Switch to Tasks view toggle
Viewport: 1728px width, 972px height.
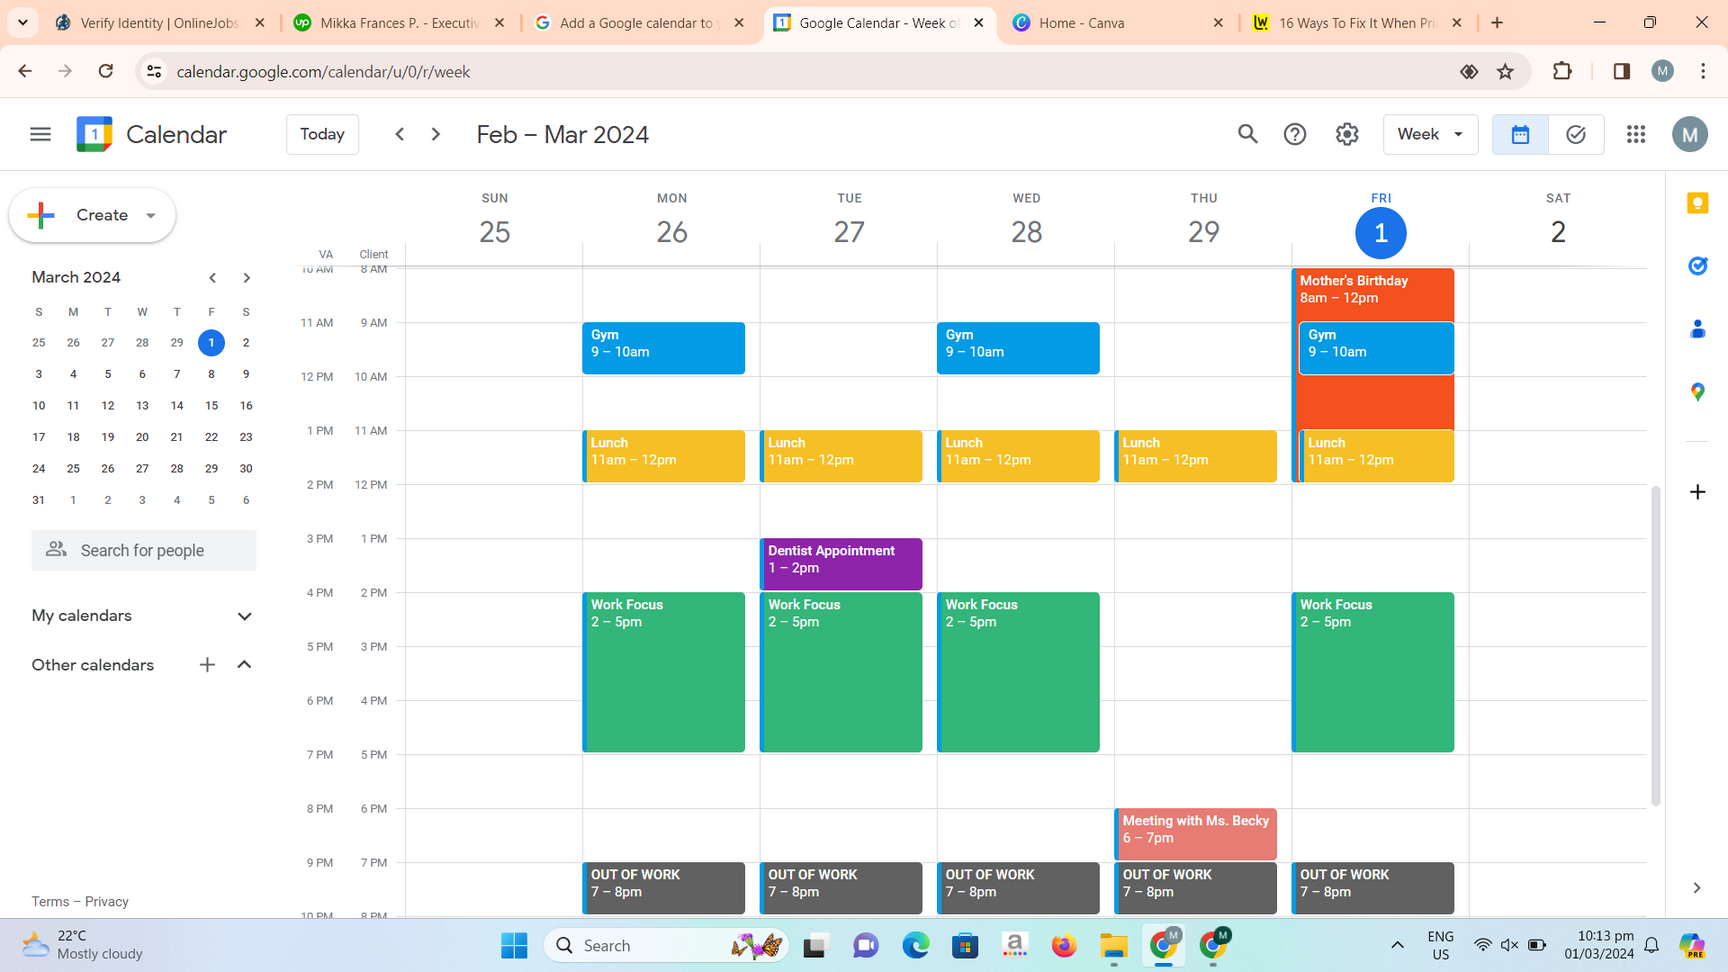click(x=1576, y=134)
